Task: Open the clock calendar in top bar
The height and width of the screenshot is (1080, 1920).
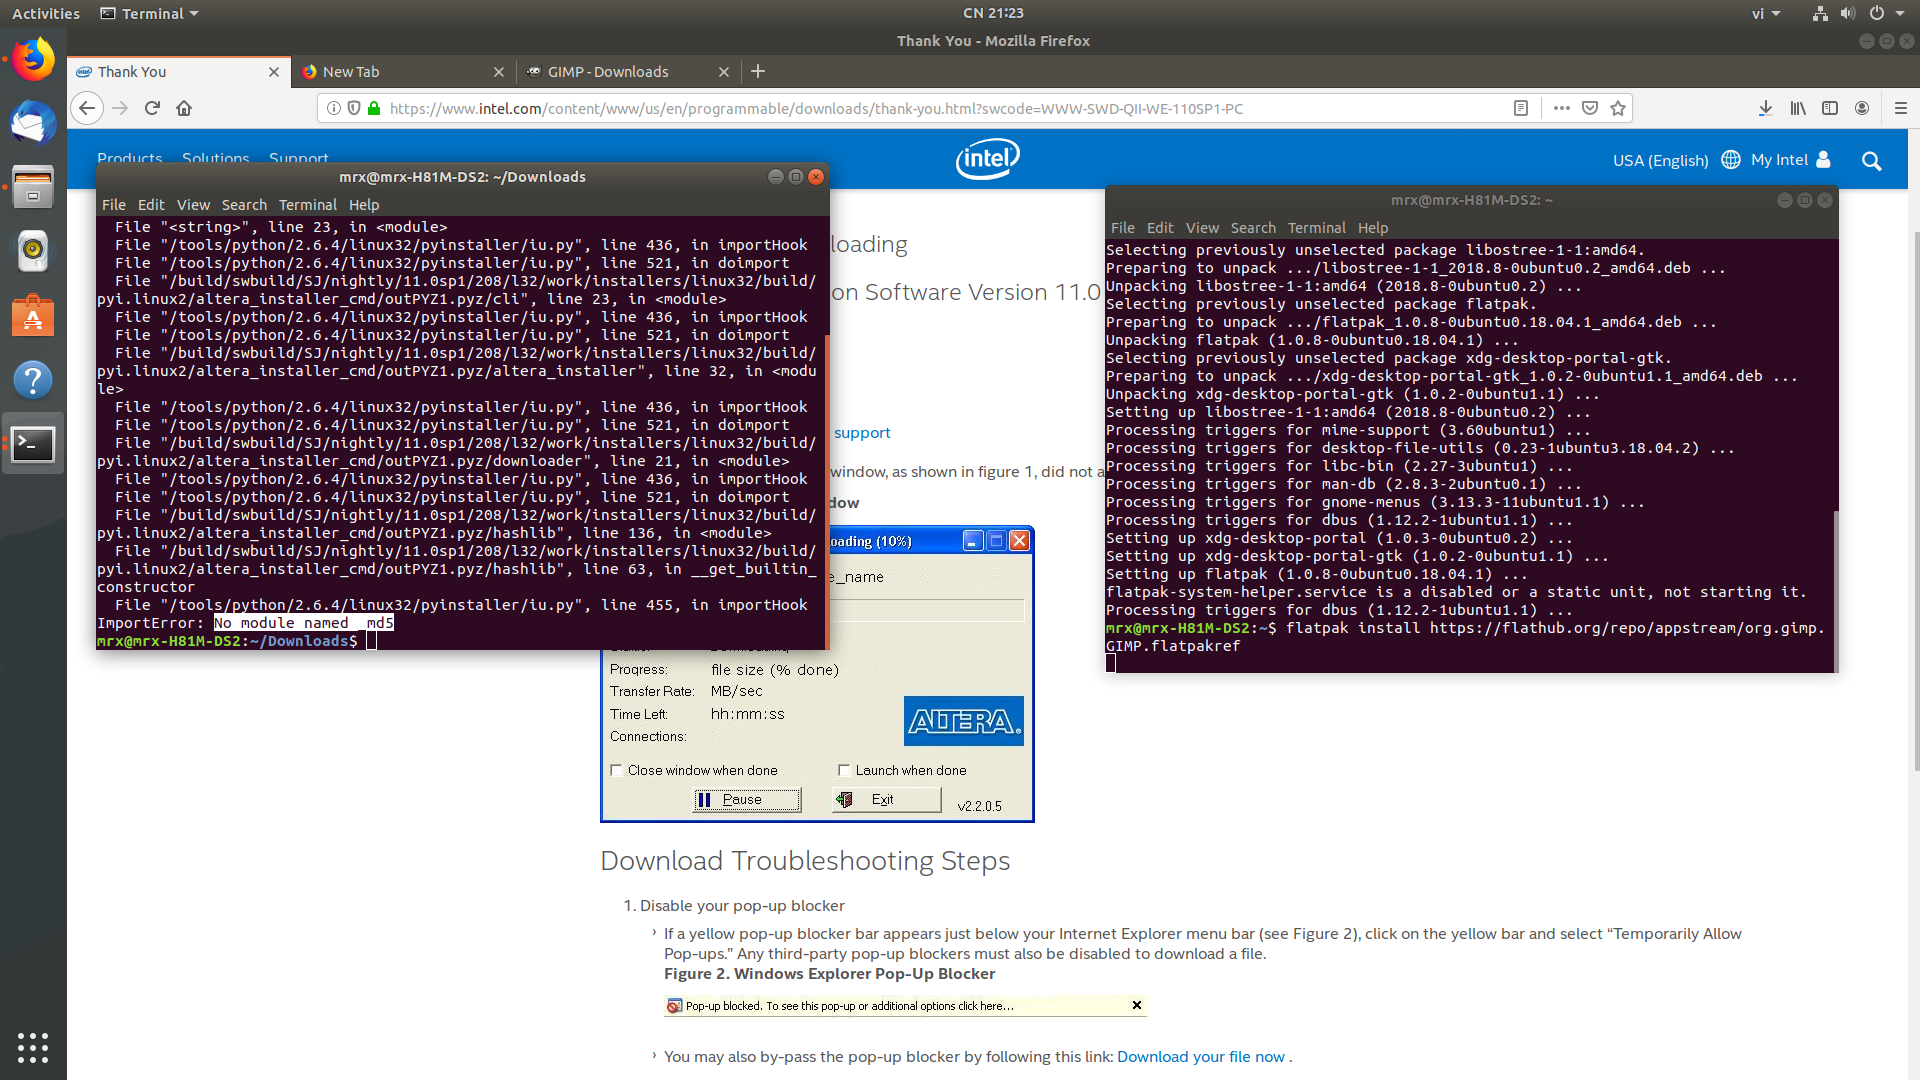Action: pos(993,13)
